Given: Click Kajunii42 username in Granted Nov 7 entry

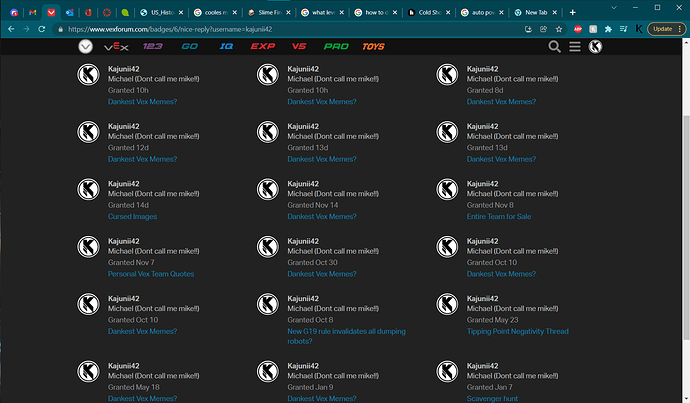Looking at the screenshot, I should click(x=124, y=241).
